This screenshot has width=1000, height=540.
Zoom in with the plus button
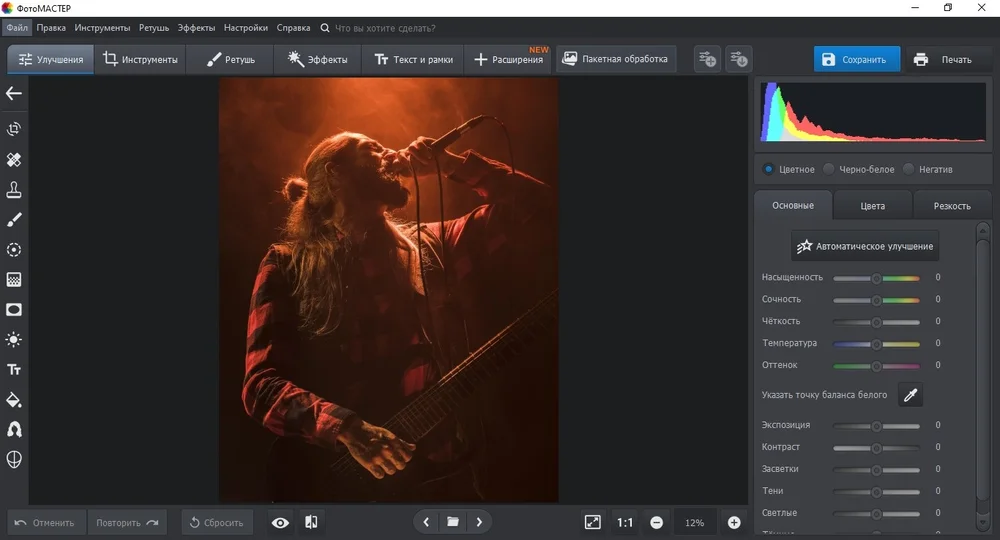734,522
